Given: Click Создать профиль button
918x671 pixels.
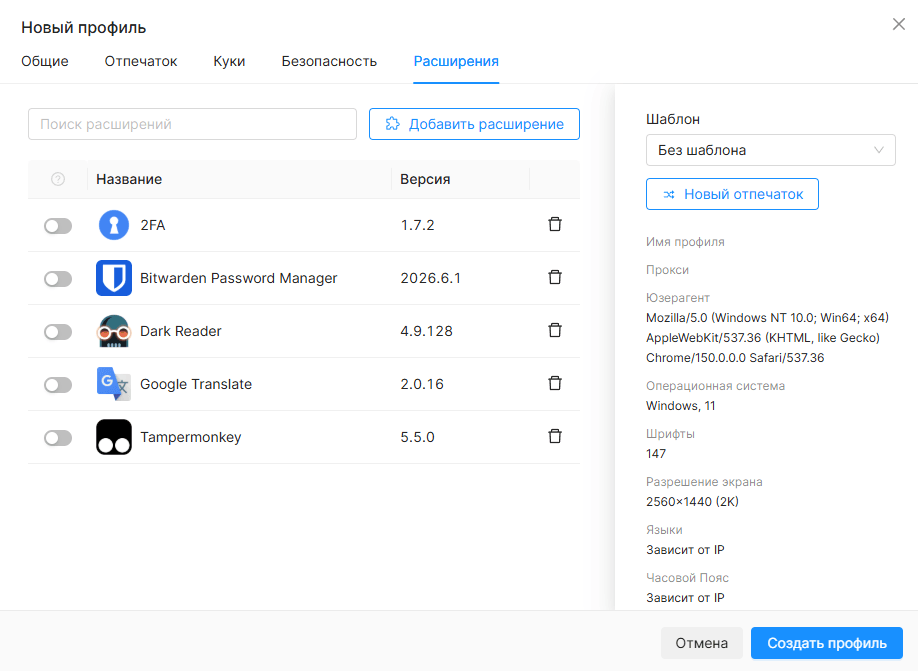Looking at the screenshot, I should (x=827, y=643).
